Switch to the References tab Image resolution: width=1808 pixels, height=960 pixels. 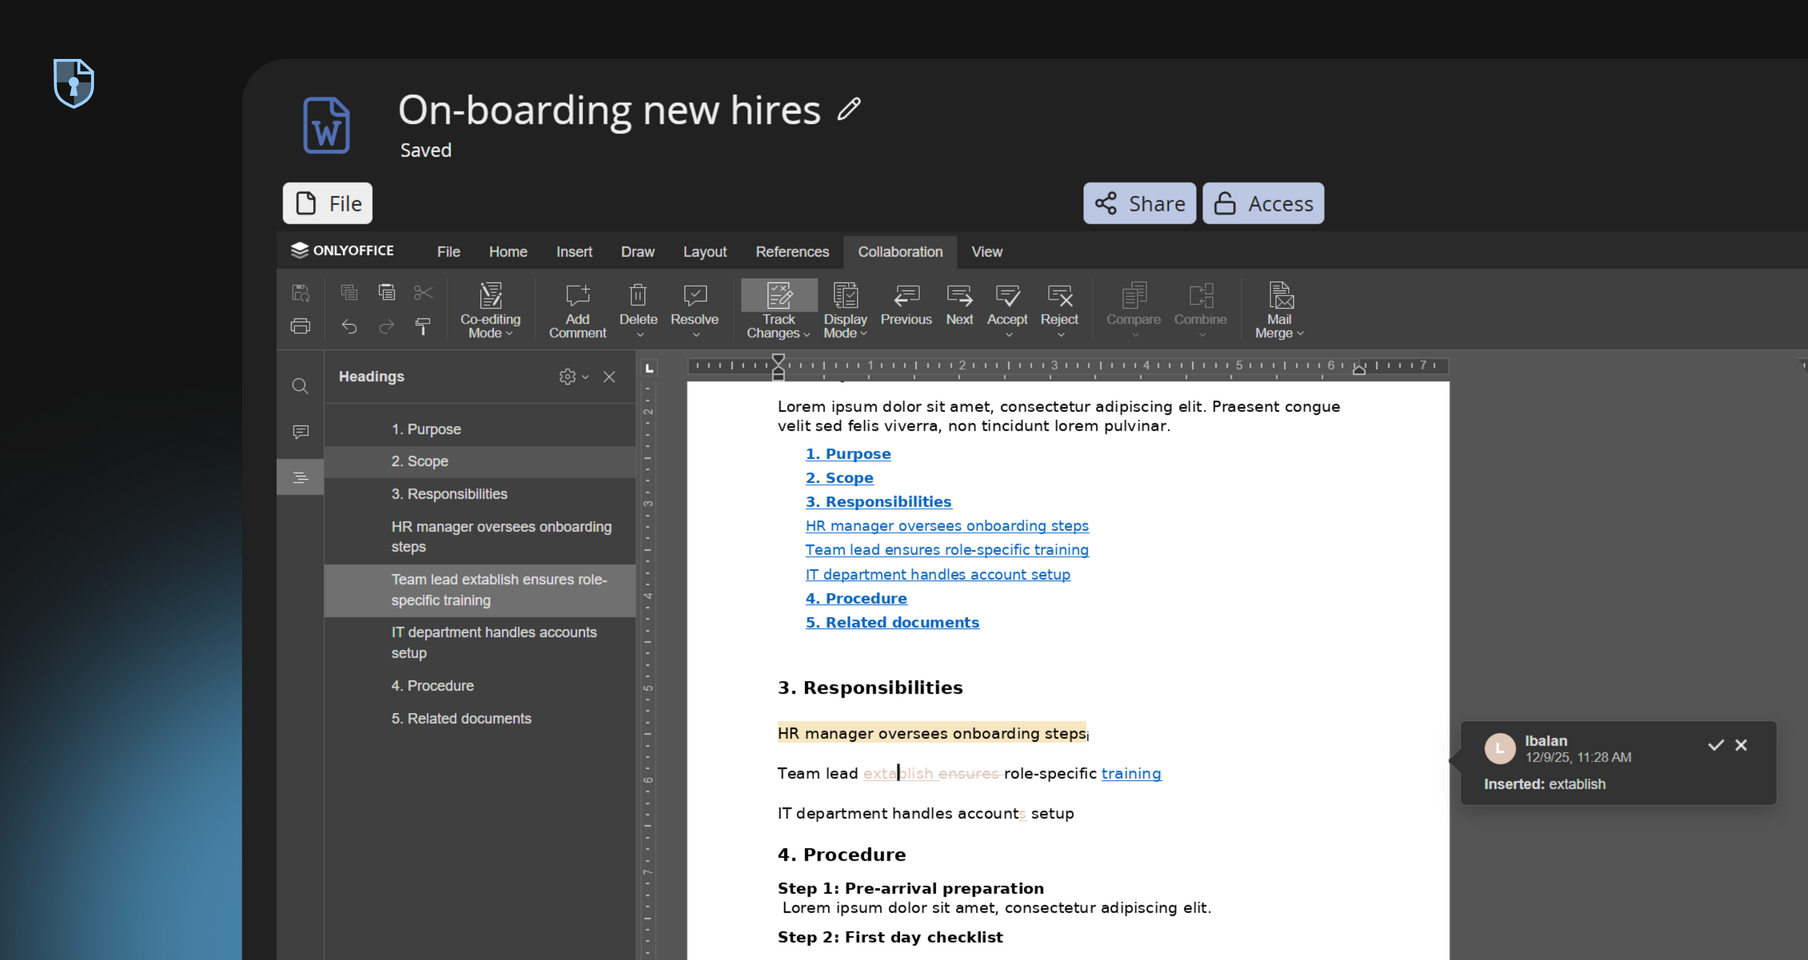pyautogui.click(x=792, y=252)
